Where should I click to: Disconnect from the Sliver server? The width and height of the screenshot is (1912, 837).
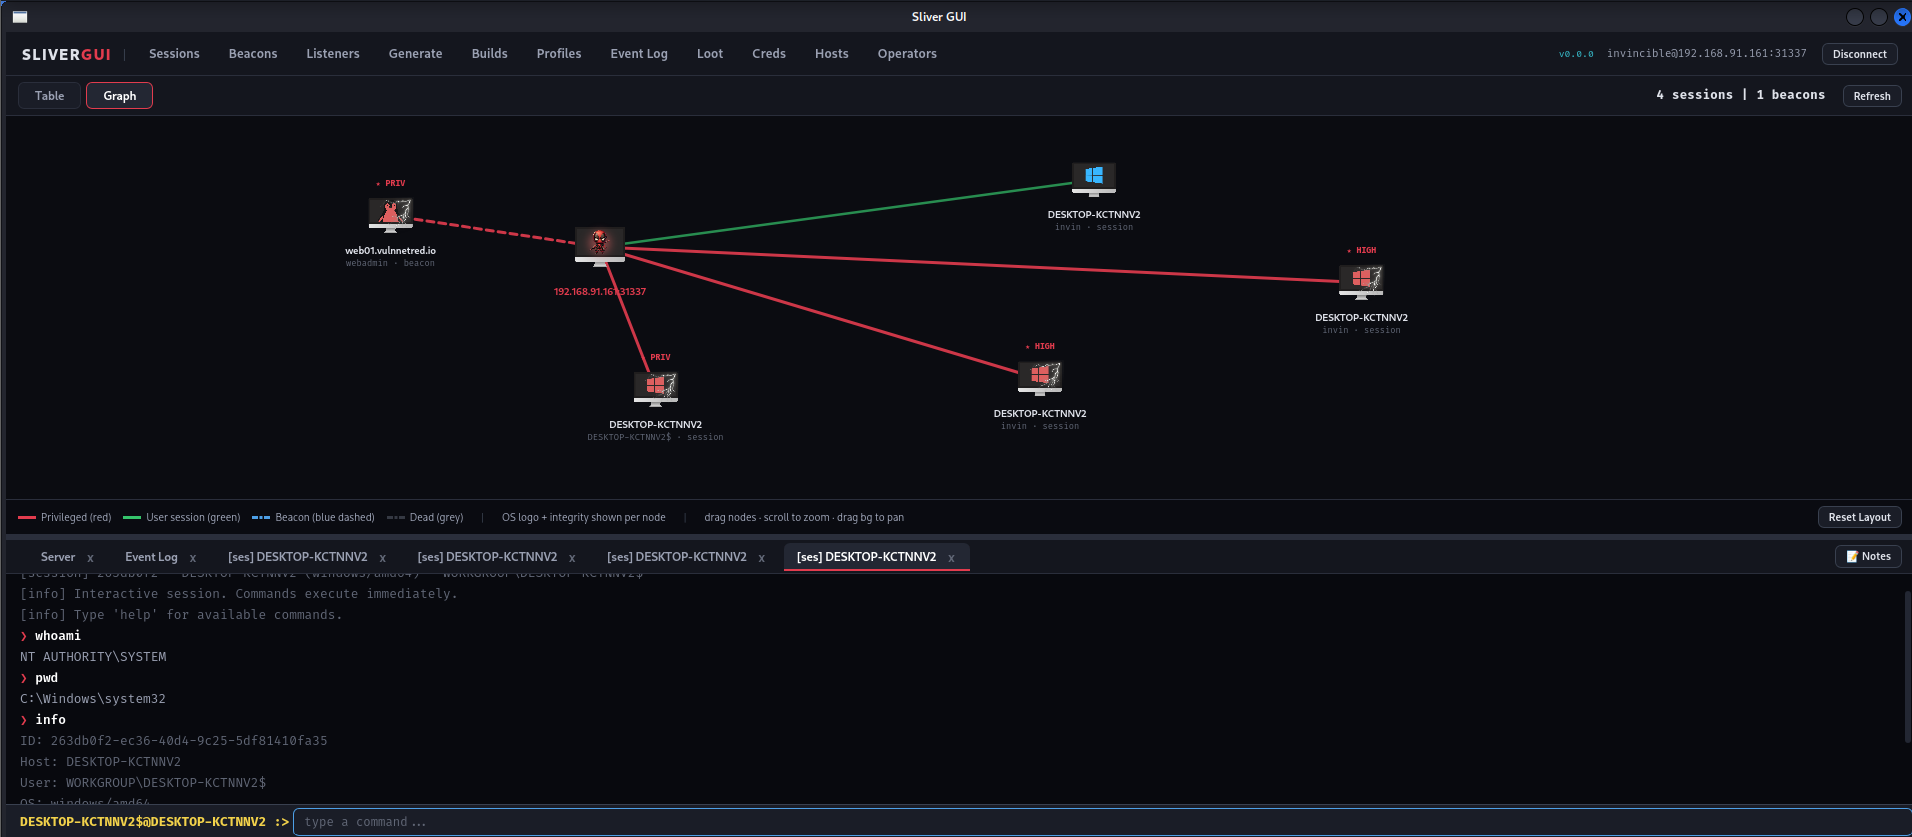1860,54
